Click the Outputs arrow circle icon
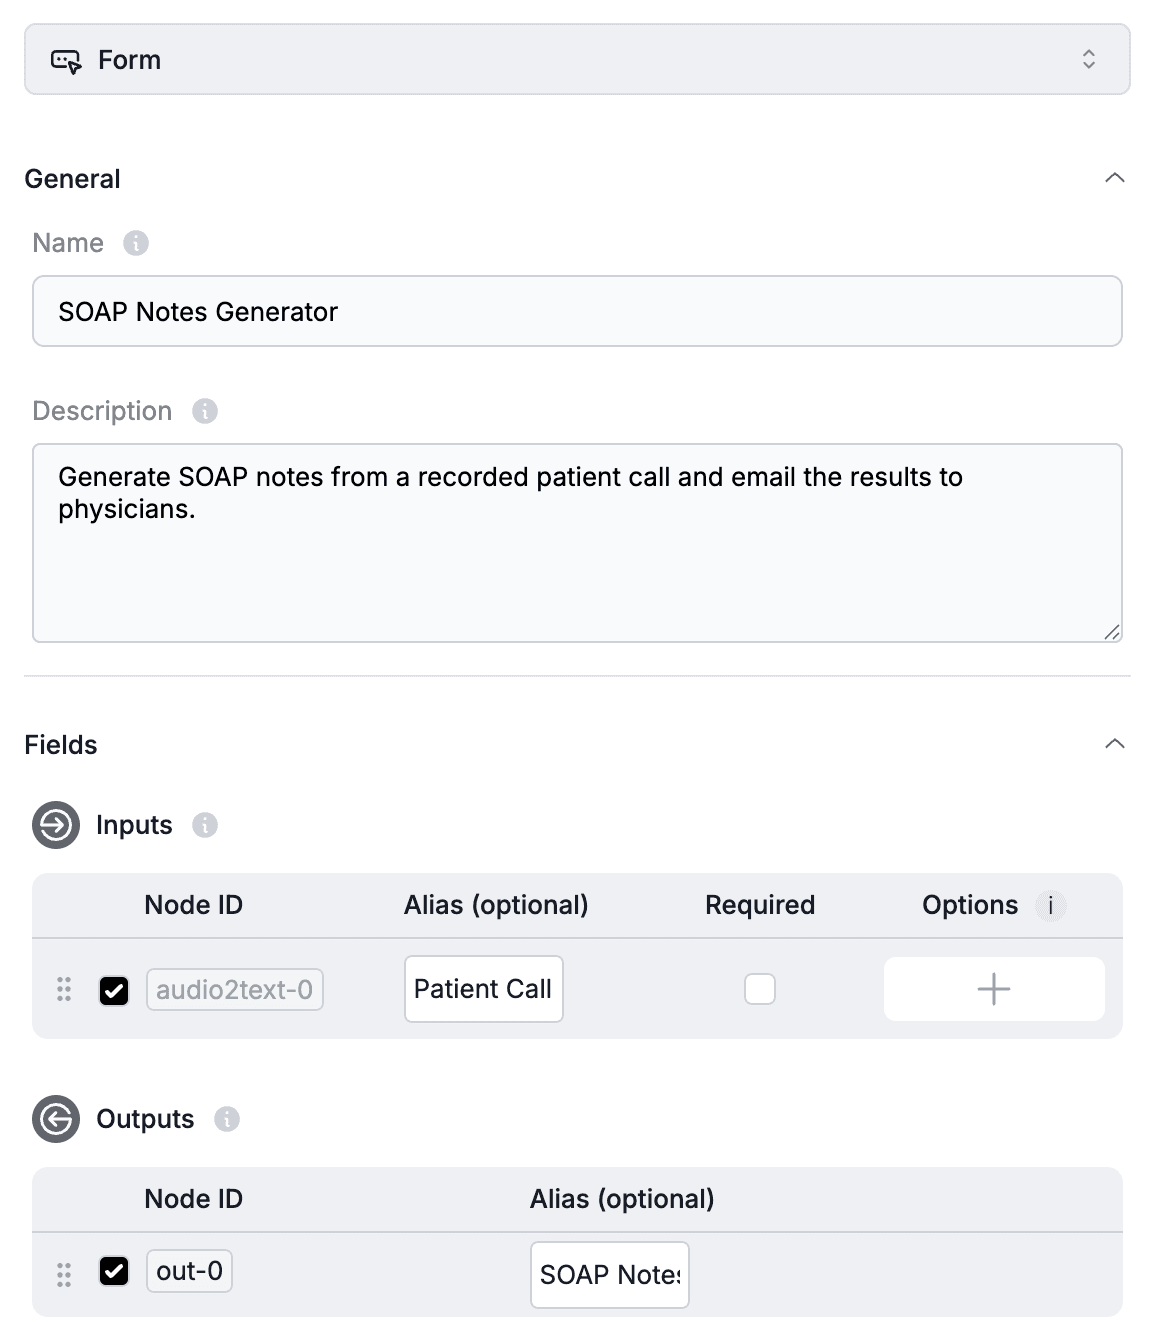Viewport: 1150px width, 1340px height. point(56,1119)
